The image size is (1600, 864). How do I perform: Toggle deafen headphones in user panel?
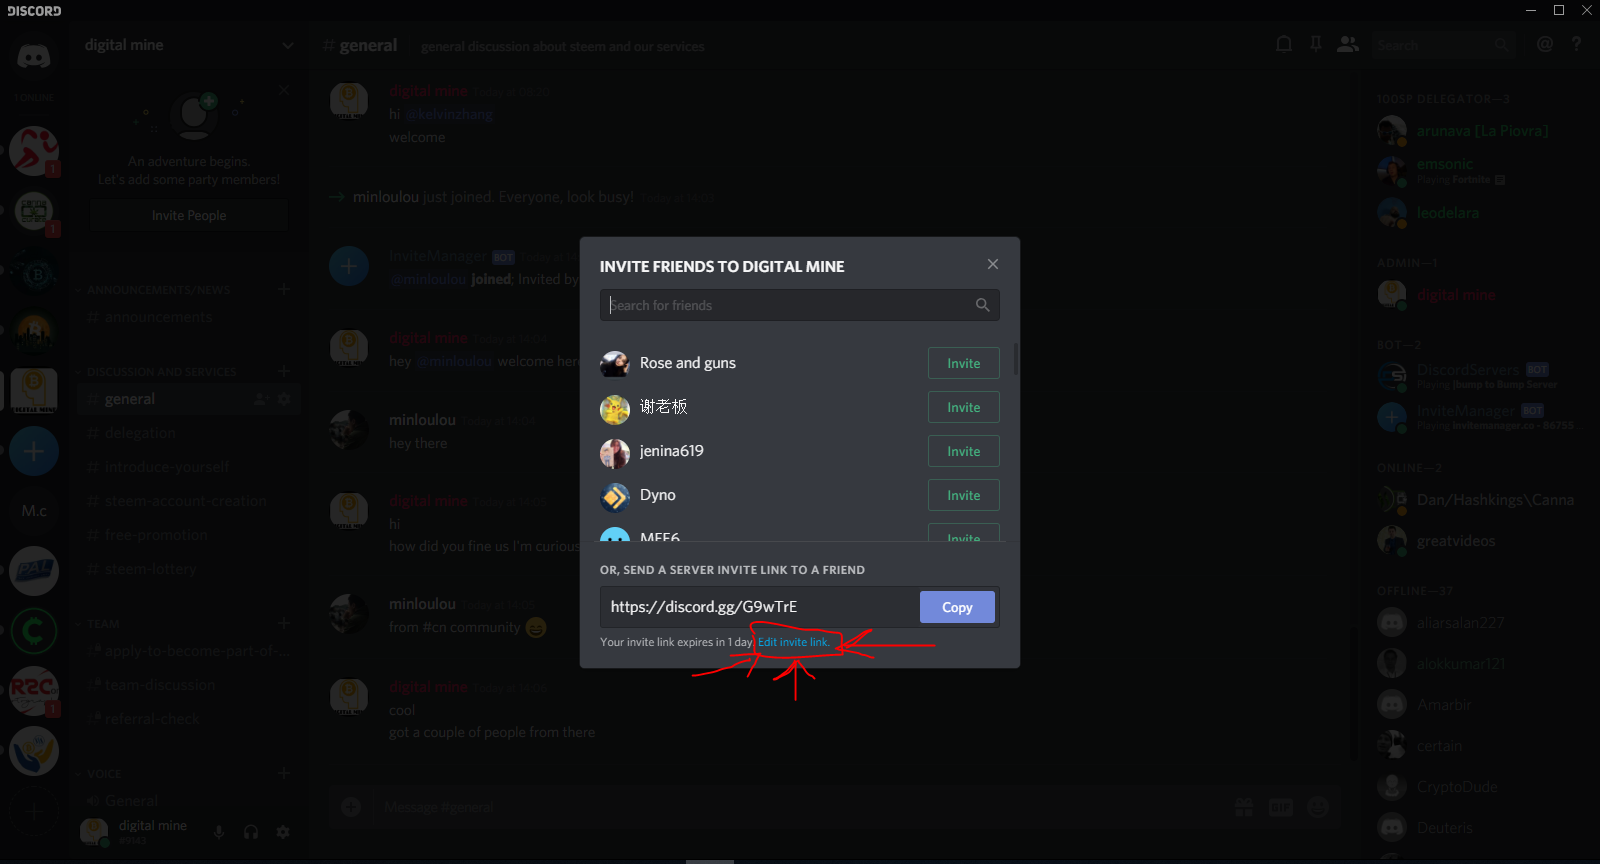(251, 832)
